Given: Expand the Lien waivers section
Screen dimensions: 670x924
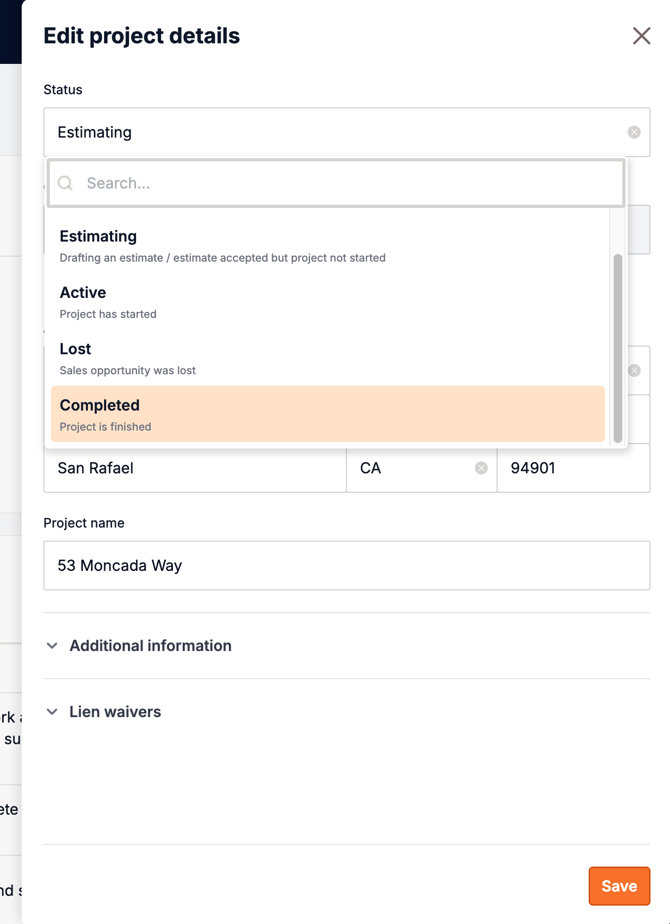Looking at the screenshot, I should [x=115, y=712].
